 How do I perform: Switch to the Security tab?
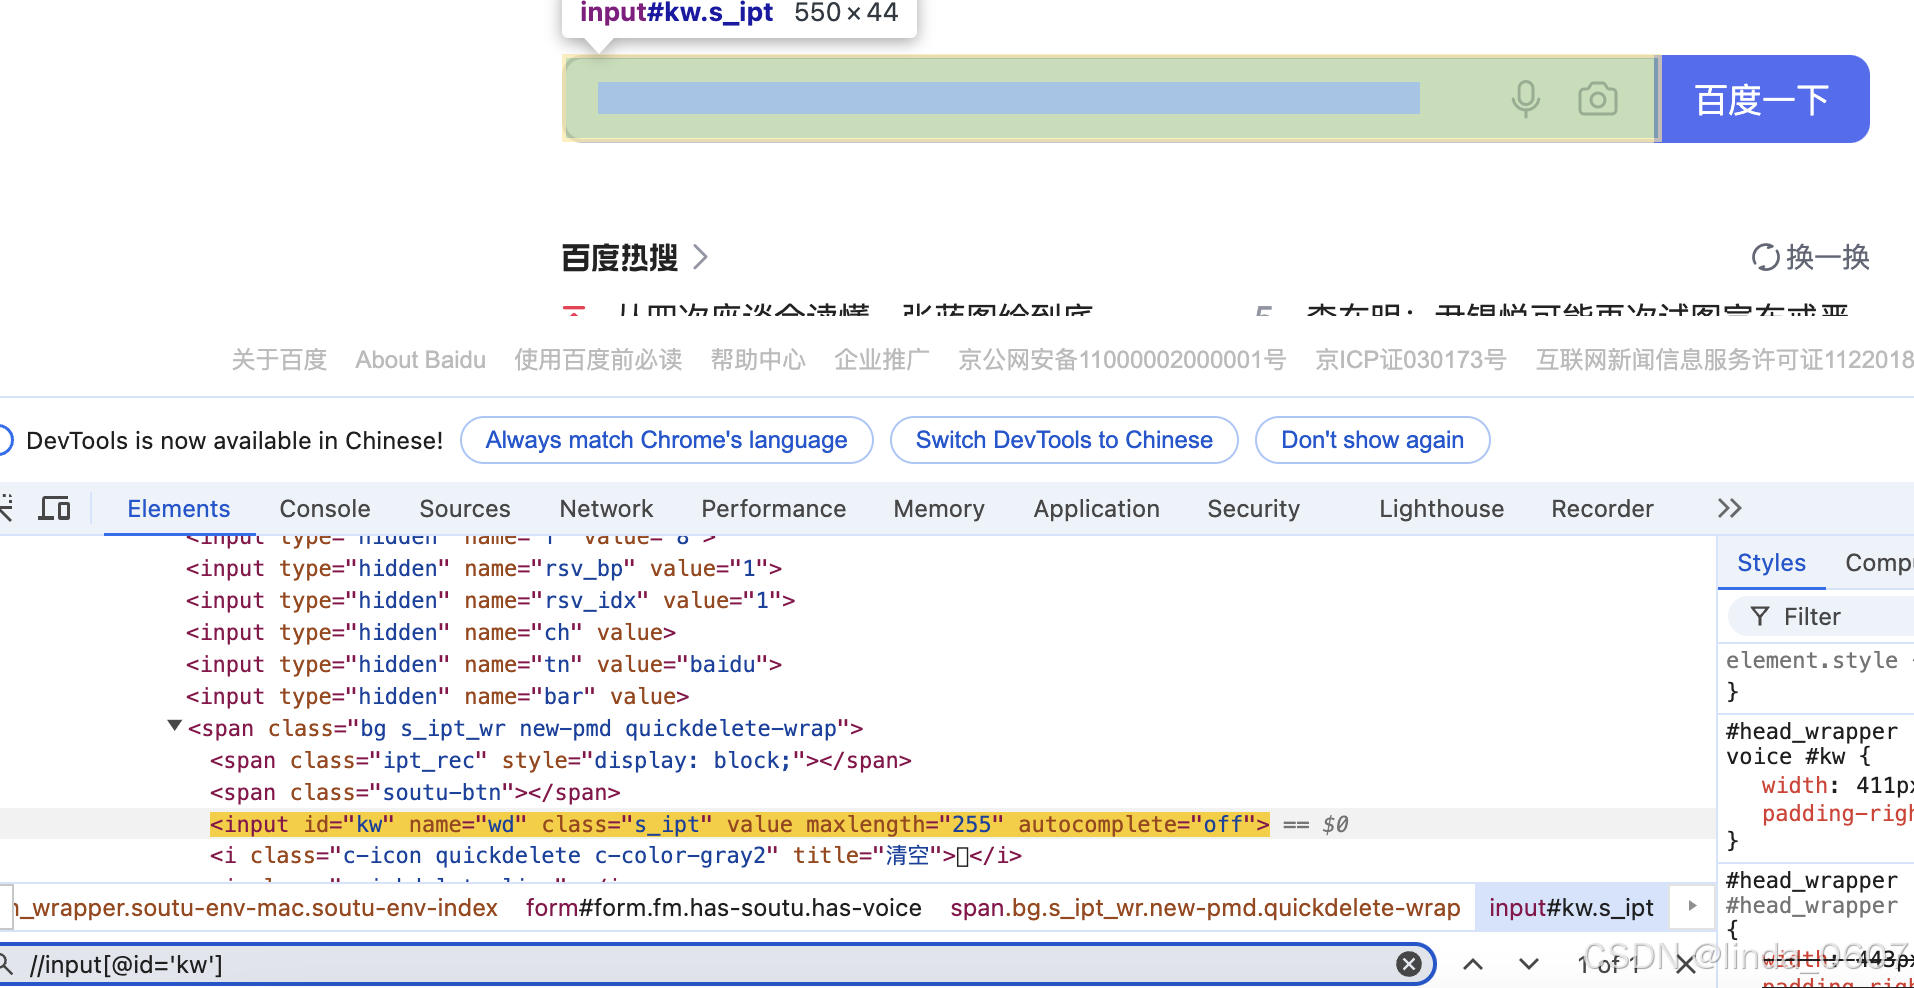click(1254, 509)
